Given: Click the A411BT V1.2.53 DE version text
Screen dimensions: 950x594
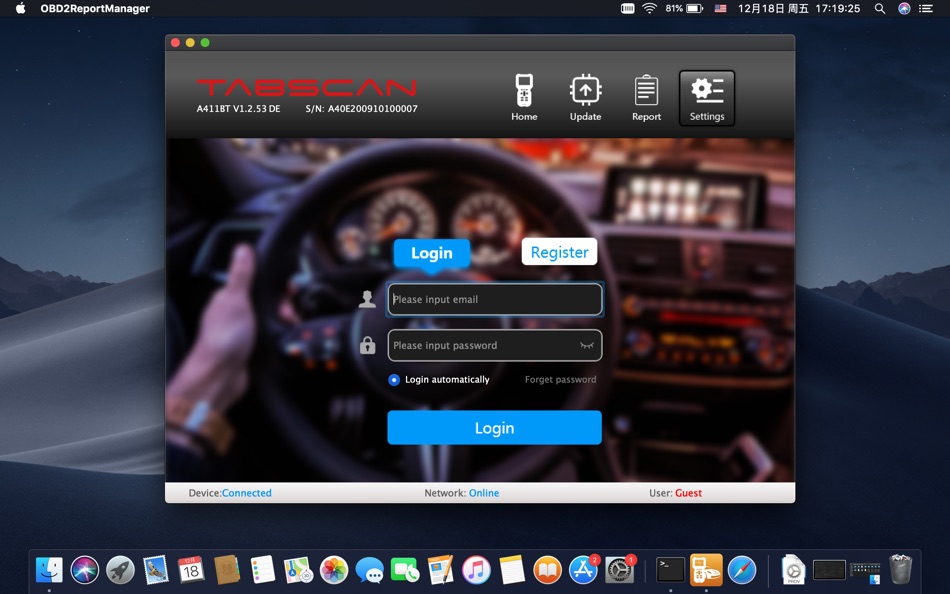Looking at the screenshot, I should (238, 108).
